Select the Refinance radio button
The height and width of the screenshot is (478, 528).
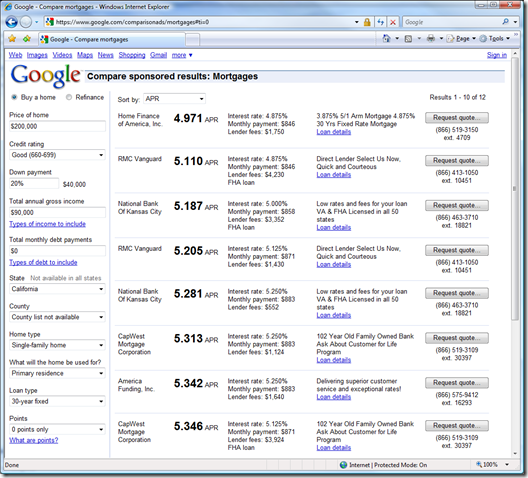[69, 97]
